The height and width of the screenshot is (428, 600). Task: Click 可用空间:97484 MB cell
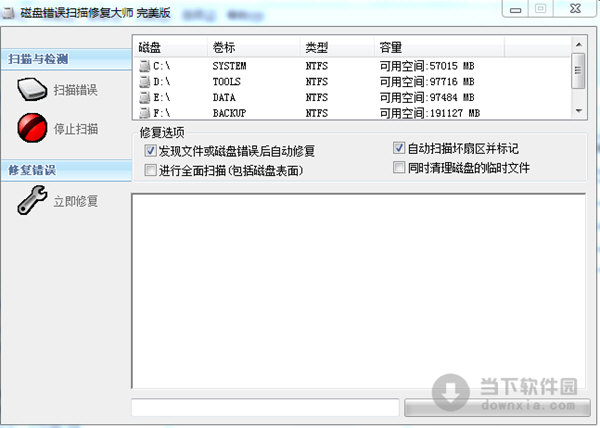tap(427, 98)
